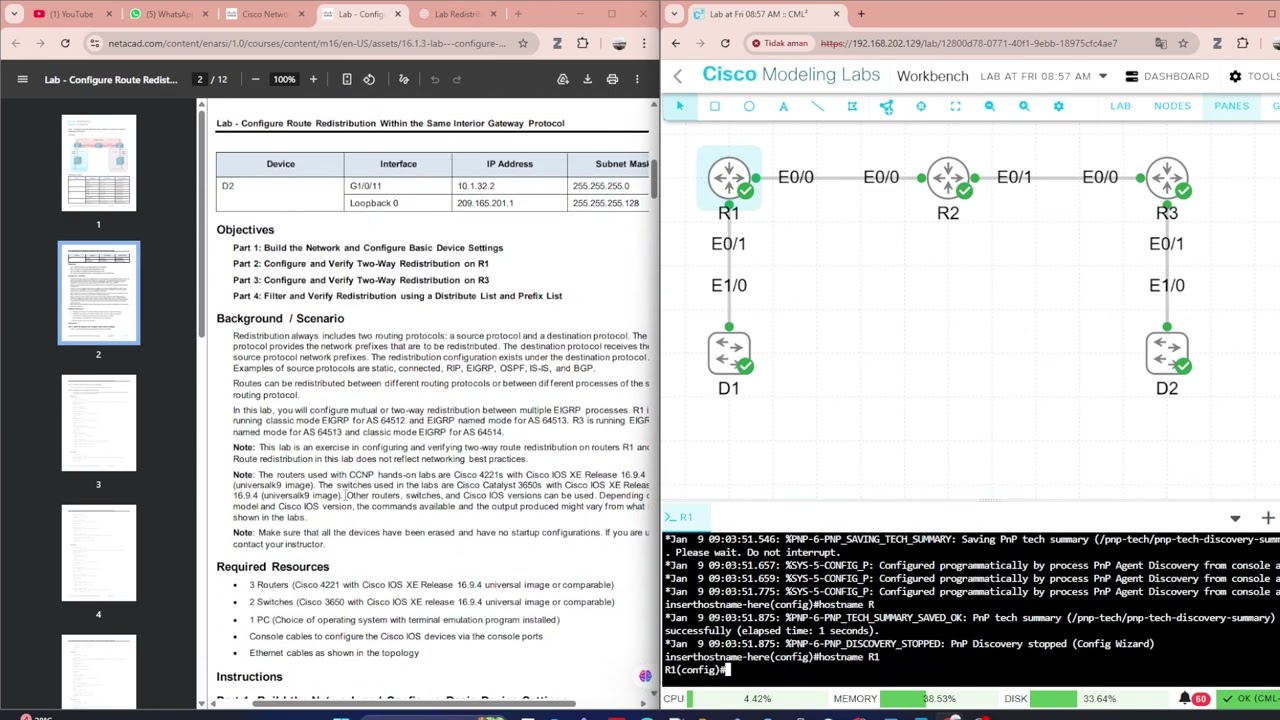Image resolution: width=1280 pixels, height=720 pixels.
Task: Click the crosshair center icon
Action: (921, 106)
